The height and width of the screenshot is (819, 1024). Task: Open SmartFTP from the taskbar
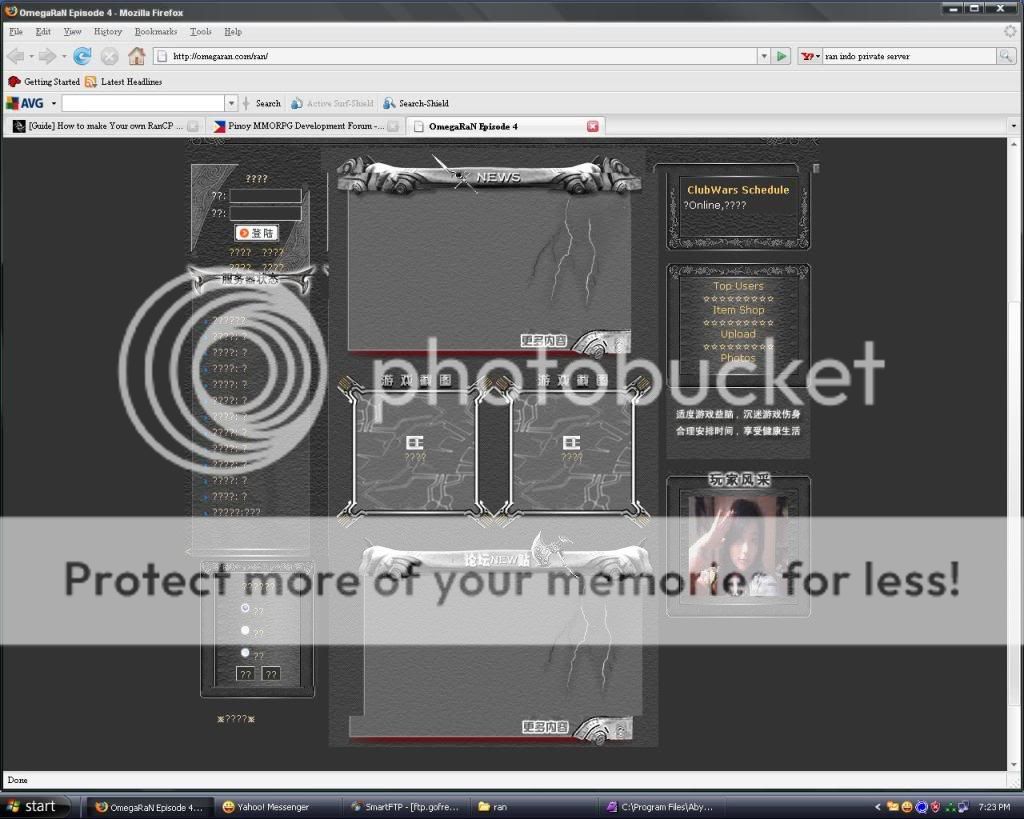406,806
